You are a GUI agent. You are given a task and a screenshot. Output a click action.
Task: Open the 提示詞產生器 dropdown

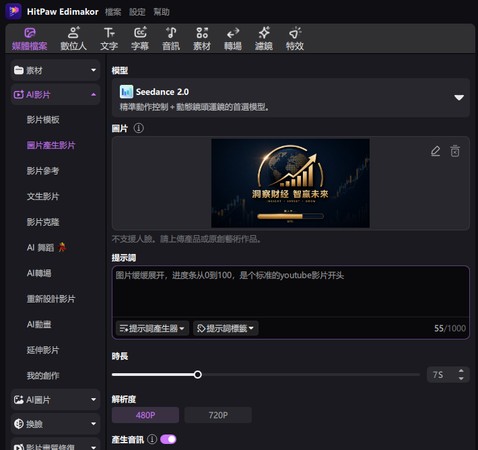click(x=152, y=328)
